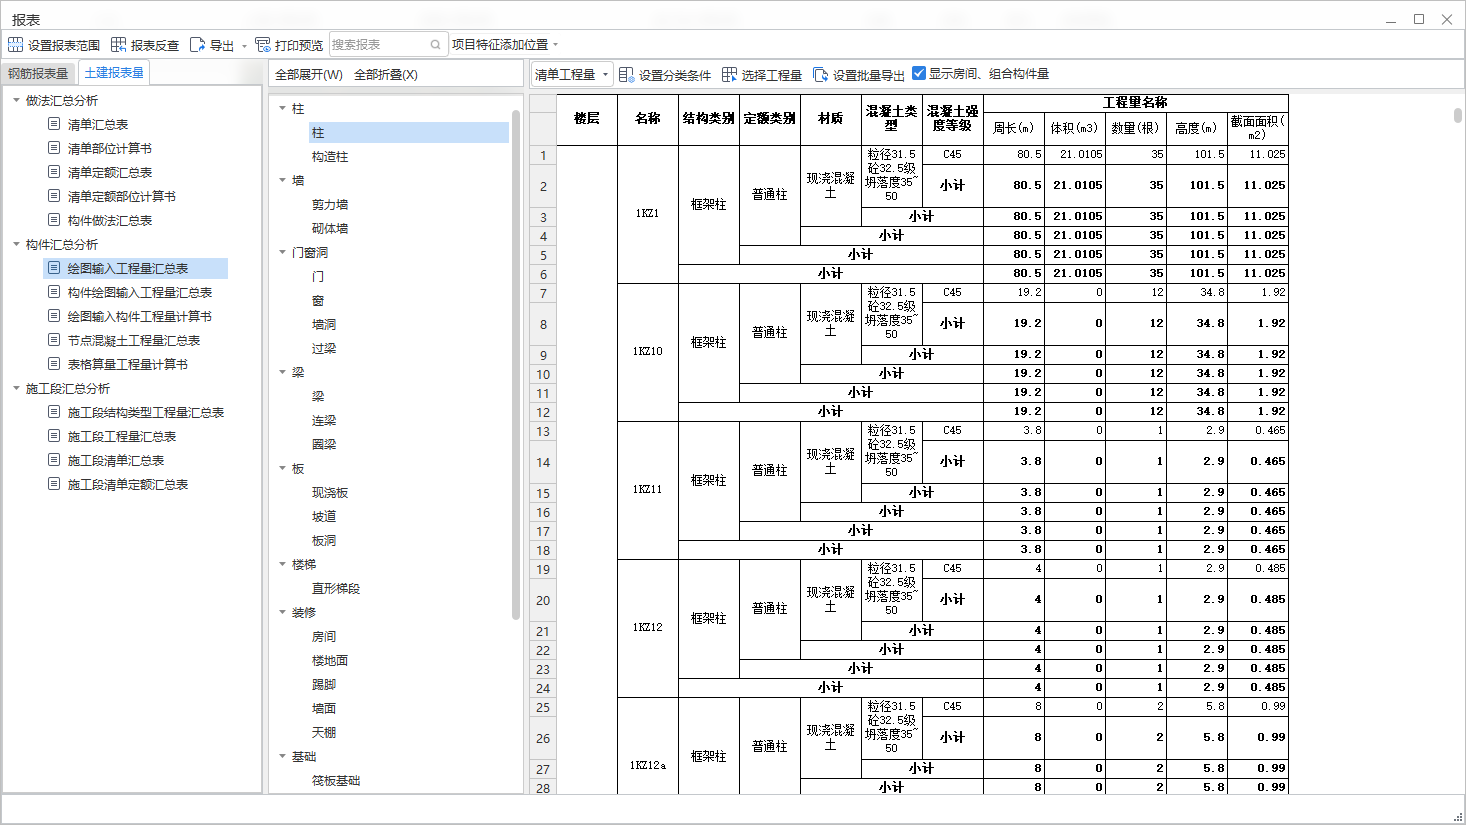
Task: Click 全部展开(W) button
Action: pos(309,75)
